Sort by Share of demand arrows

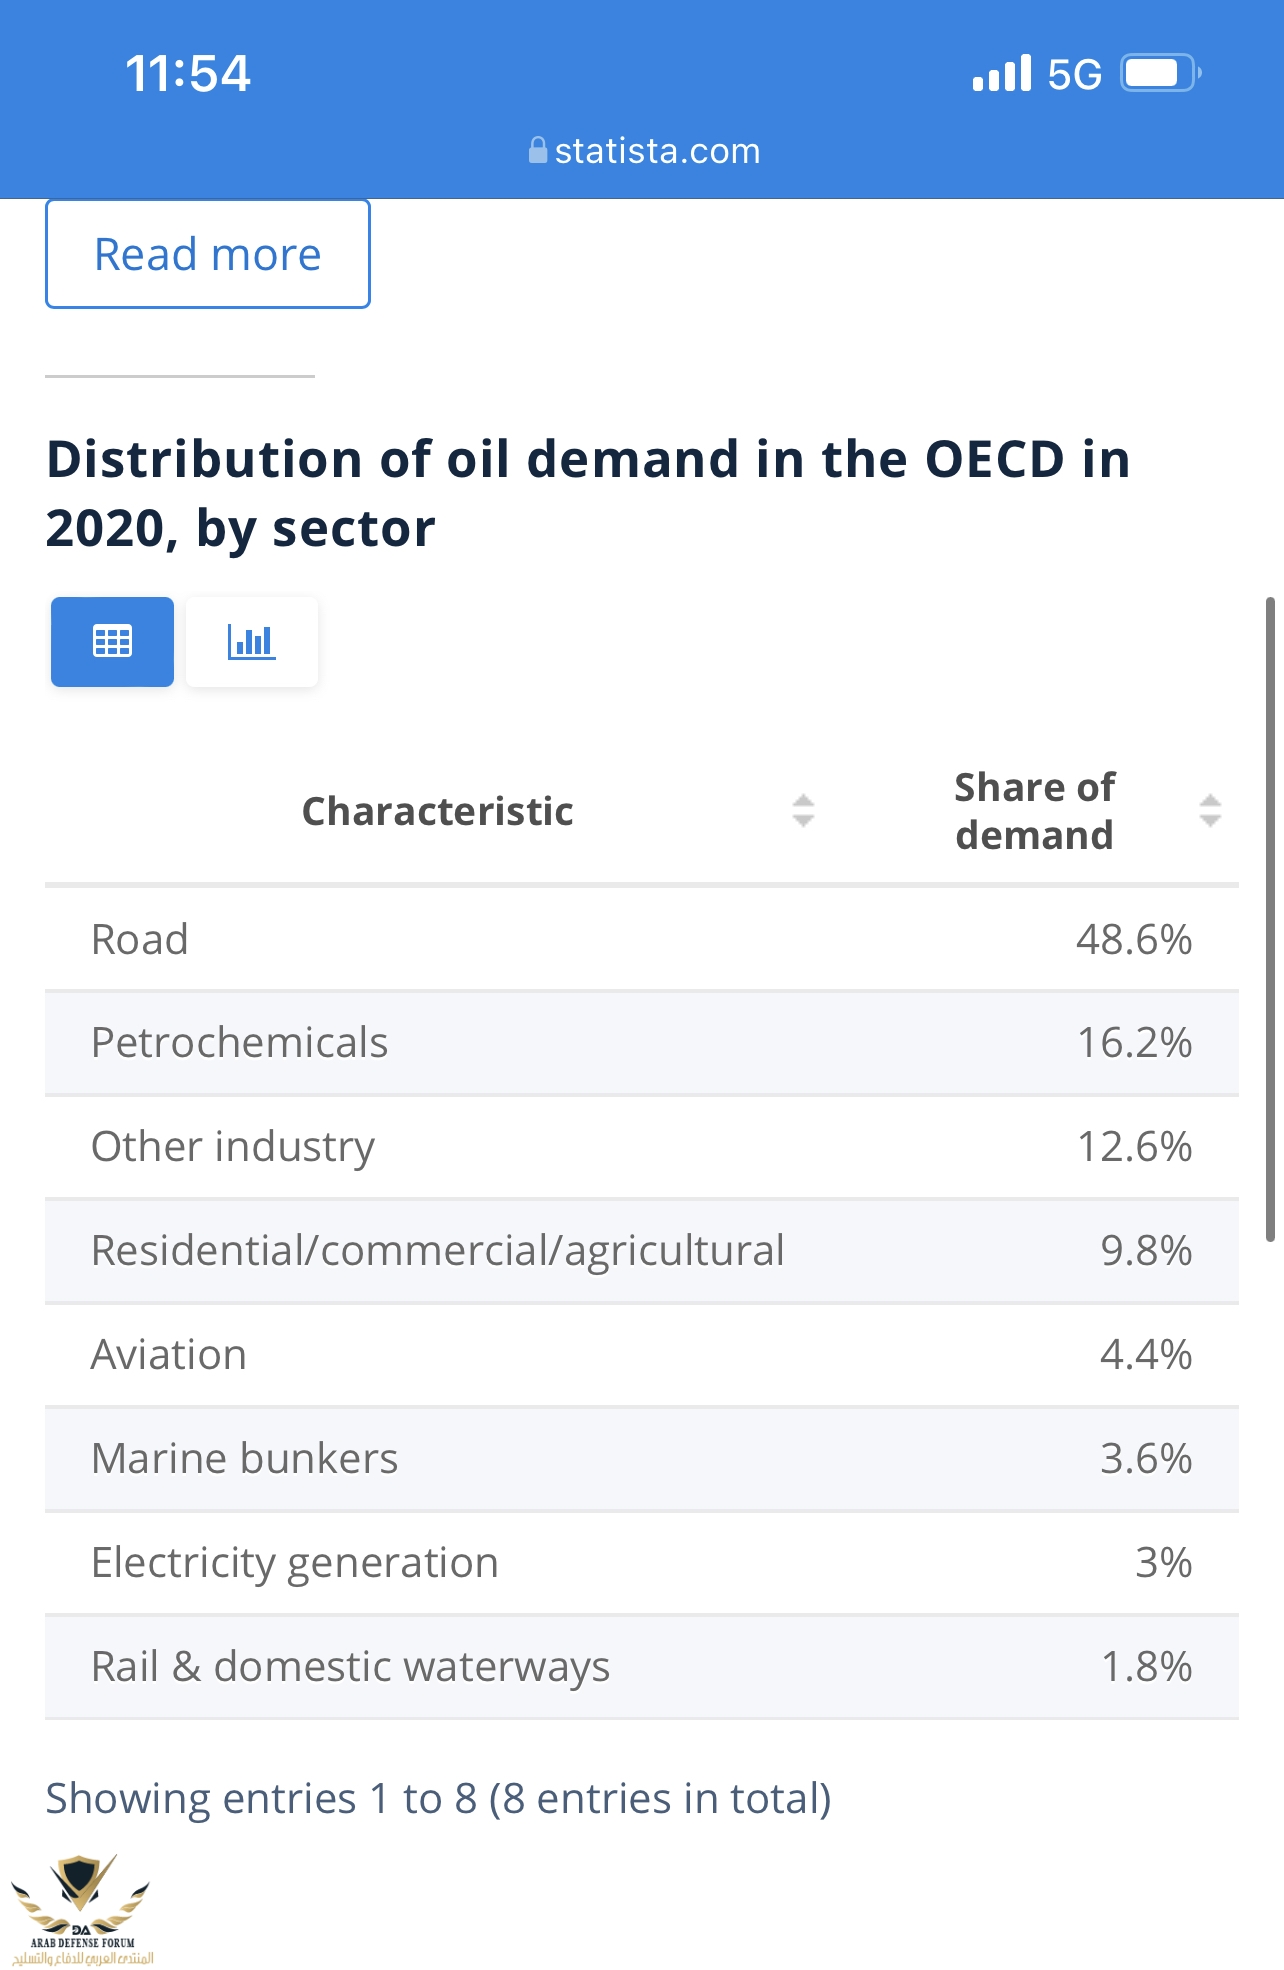coord(1210,810)
